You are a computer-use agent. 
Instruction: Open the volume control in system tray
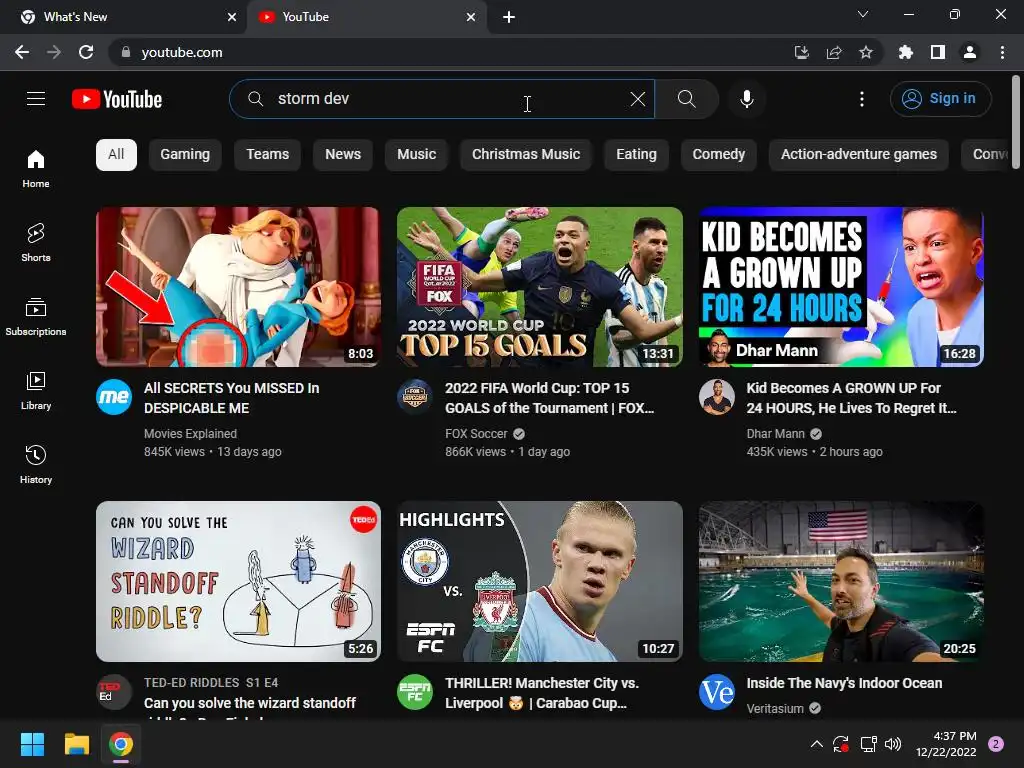point(893,744)
